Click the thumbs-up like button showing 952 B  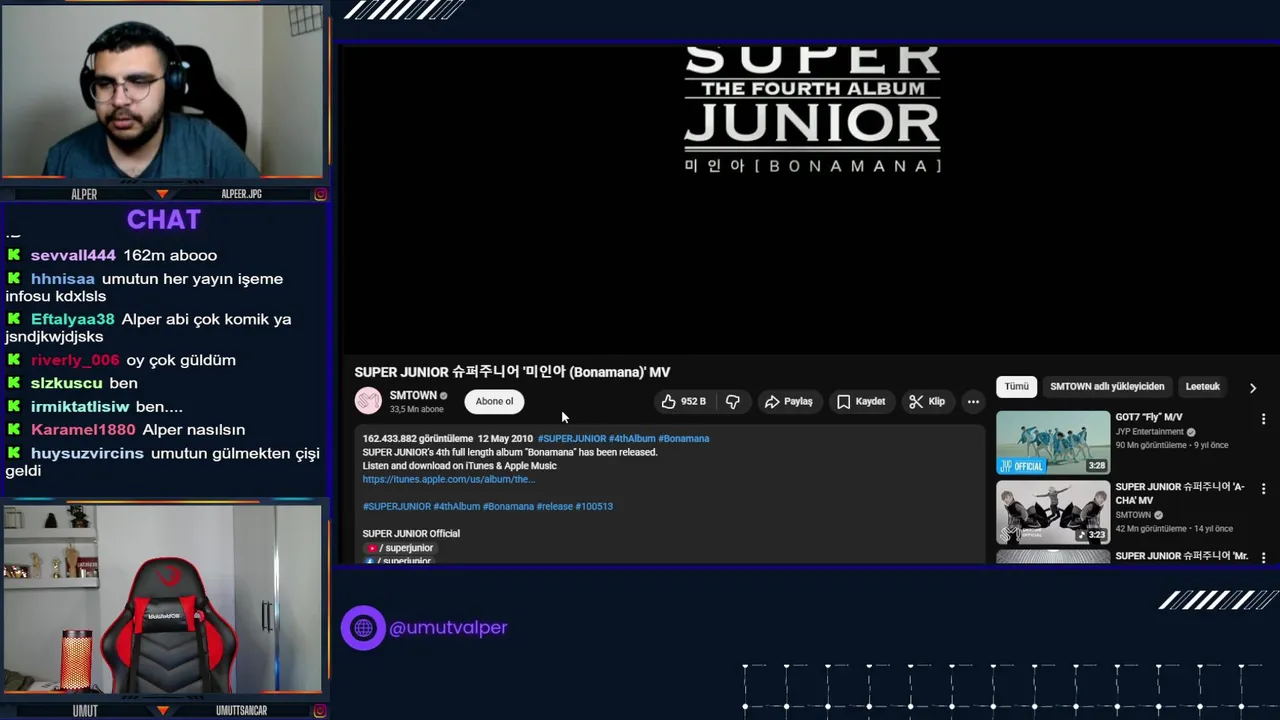pyautogui.click(x=683, y=401)
